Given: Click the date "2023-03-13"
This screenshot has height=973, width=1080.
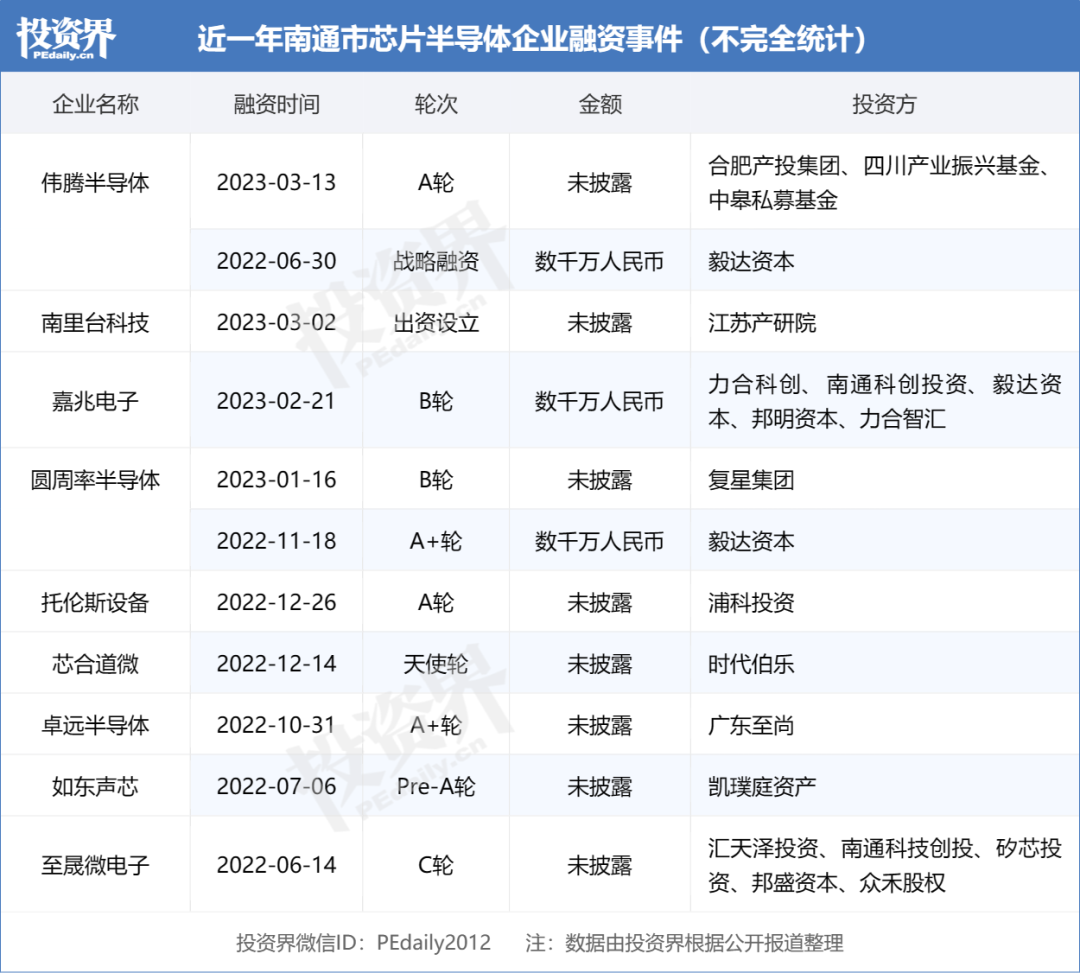Looking at the screenshot, I should [x=276, y=182].
